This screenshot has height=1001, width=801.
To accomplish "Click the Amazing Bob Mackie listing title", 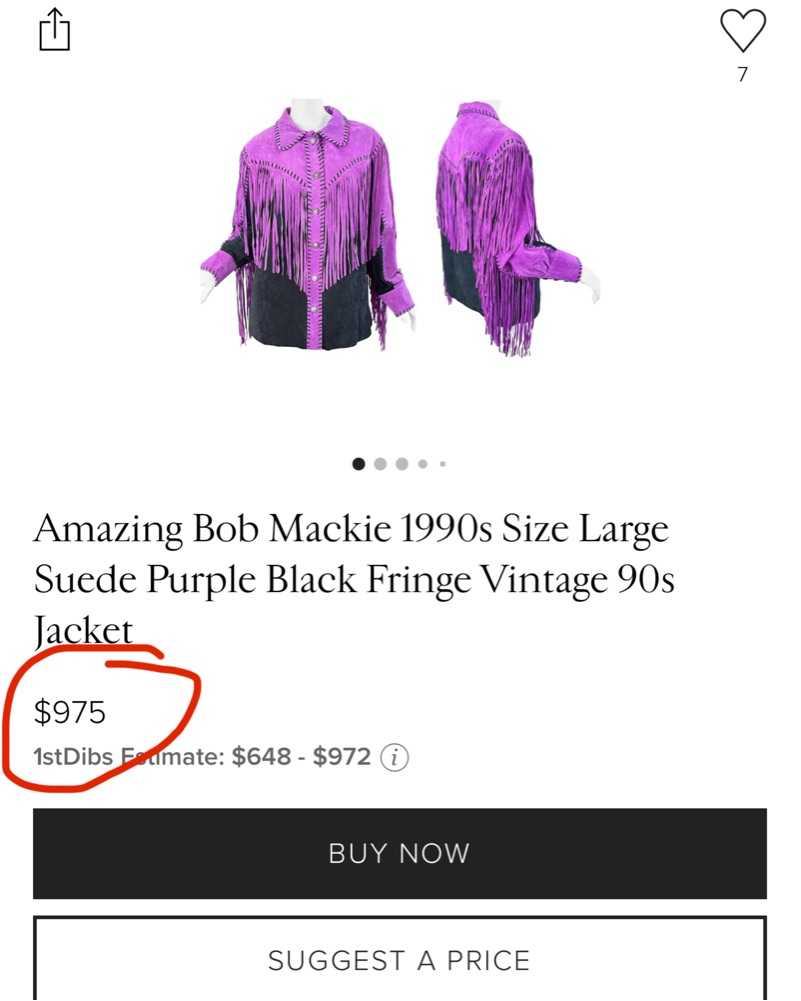I will [x=350, y=529].
